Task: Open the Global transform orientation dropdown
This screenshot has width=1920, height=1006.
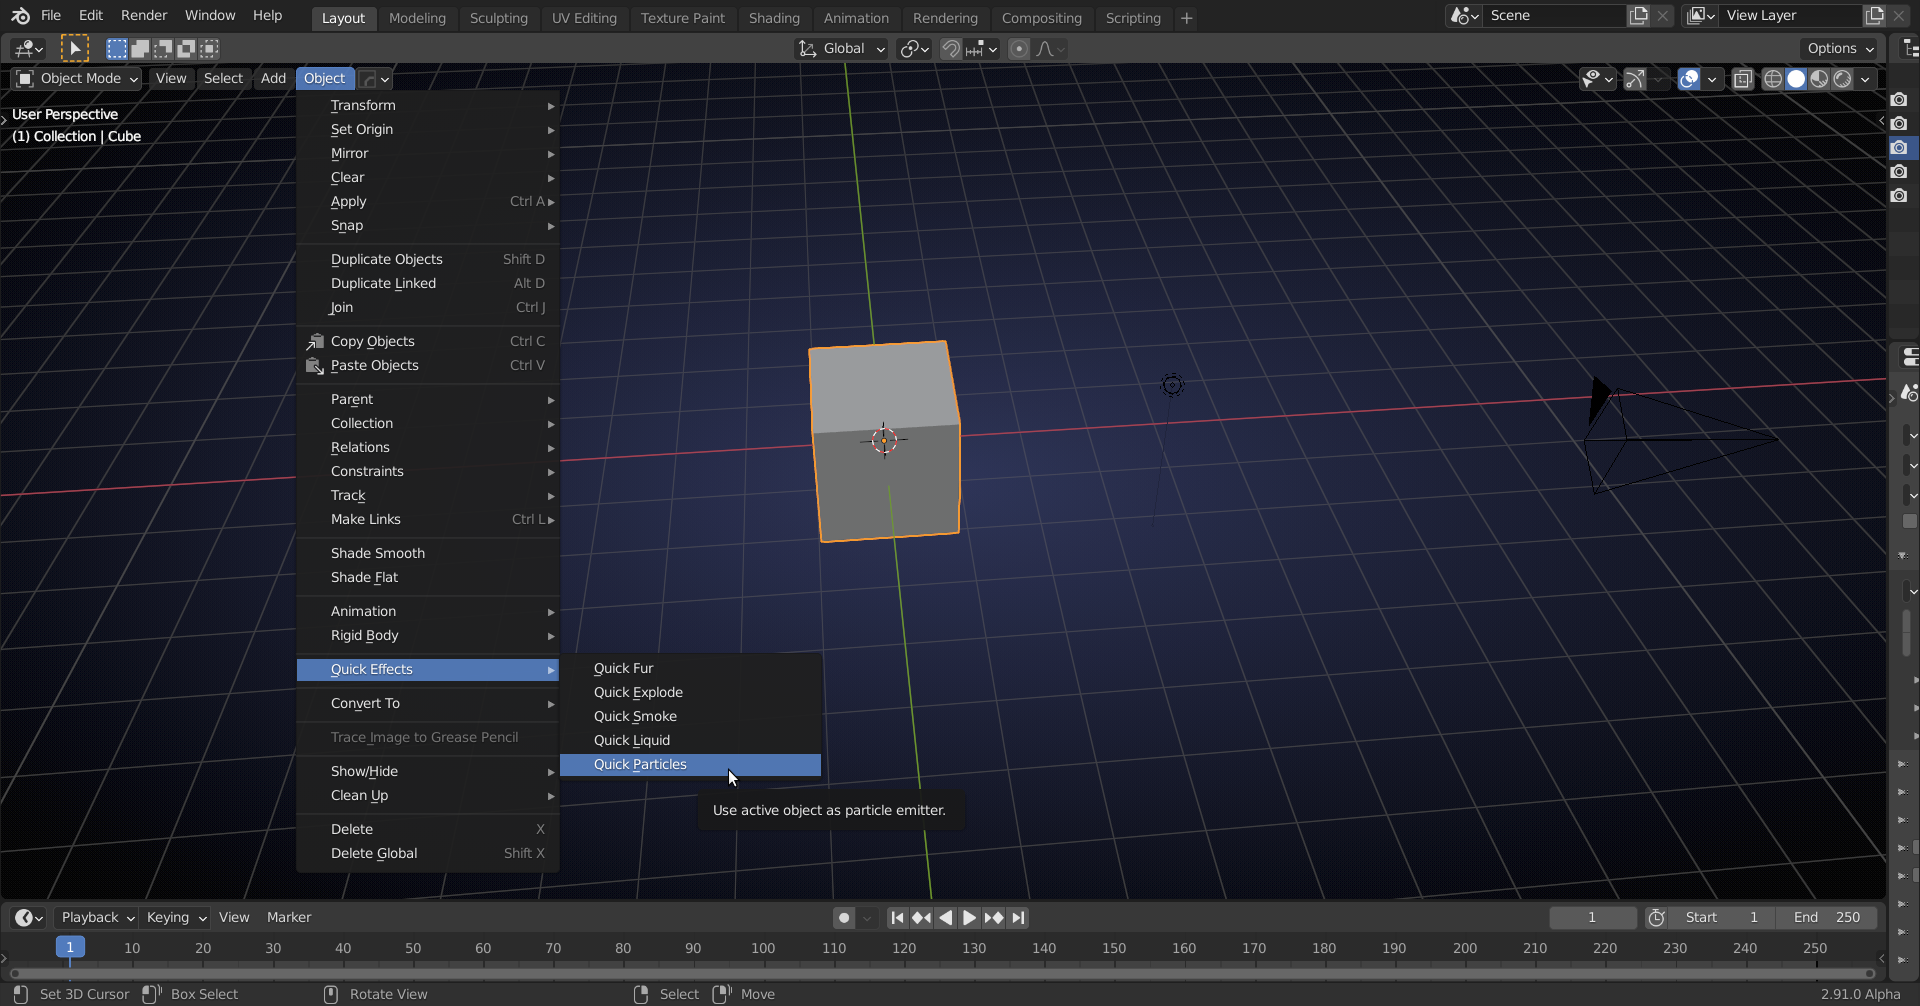Action: [840, 48]
